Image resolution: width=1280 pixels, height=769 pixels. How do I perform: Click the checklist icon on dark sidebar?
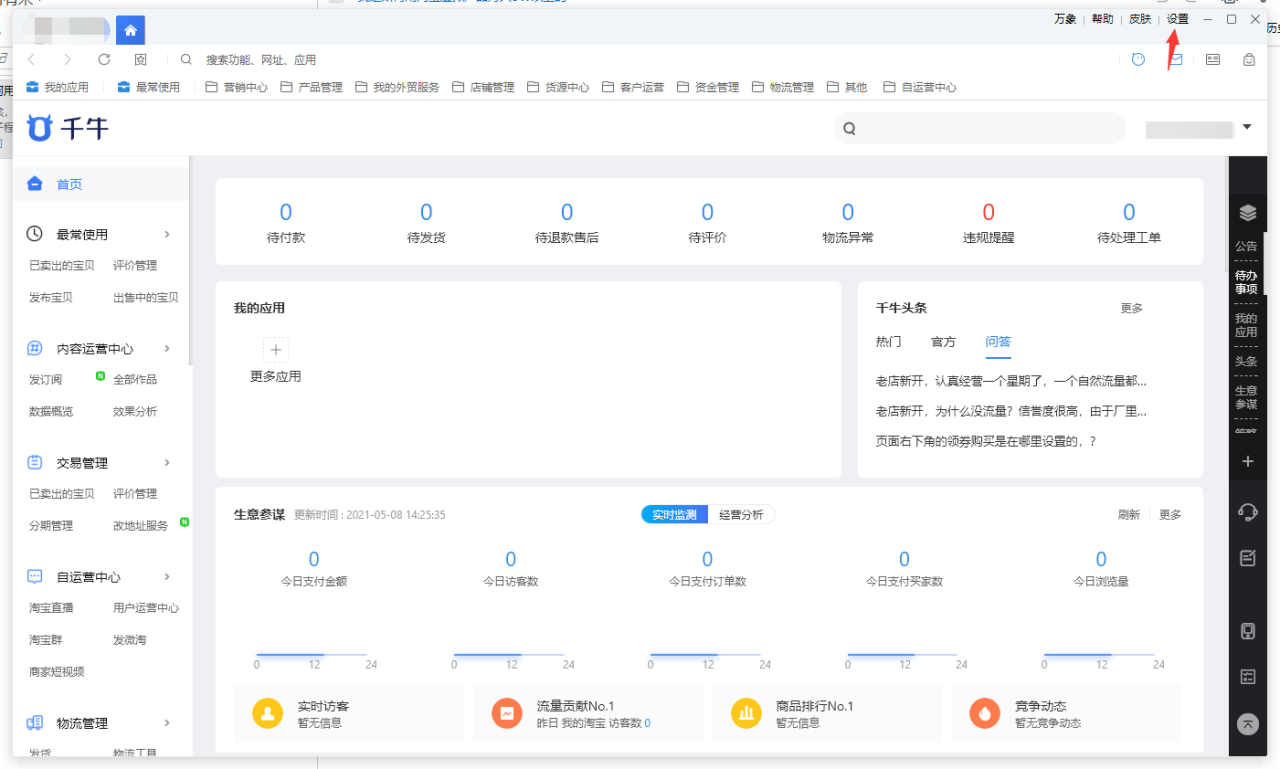pyautogui.click(x=1247, y=677)
